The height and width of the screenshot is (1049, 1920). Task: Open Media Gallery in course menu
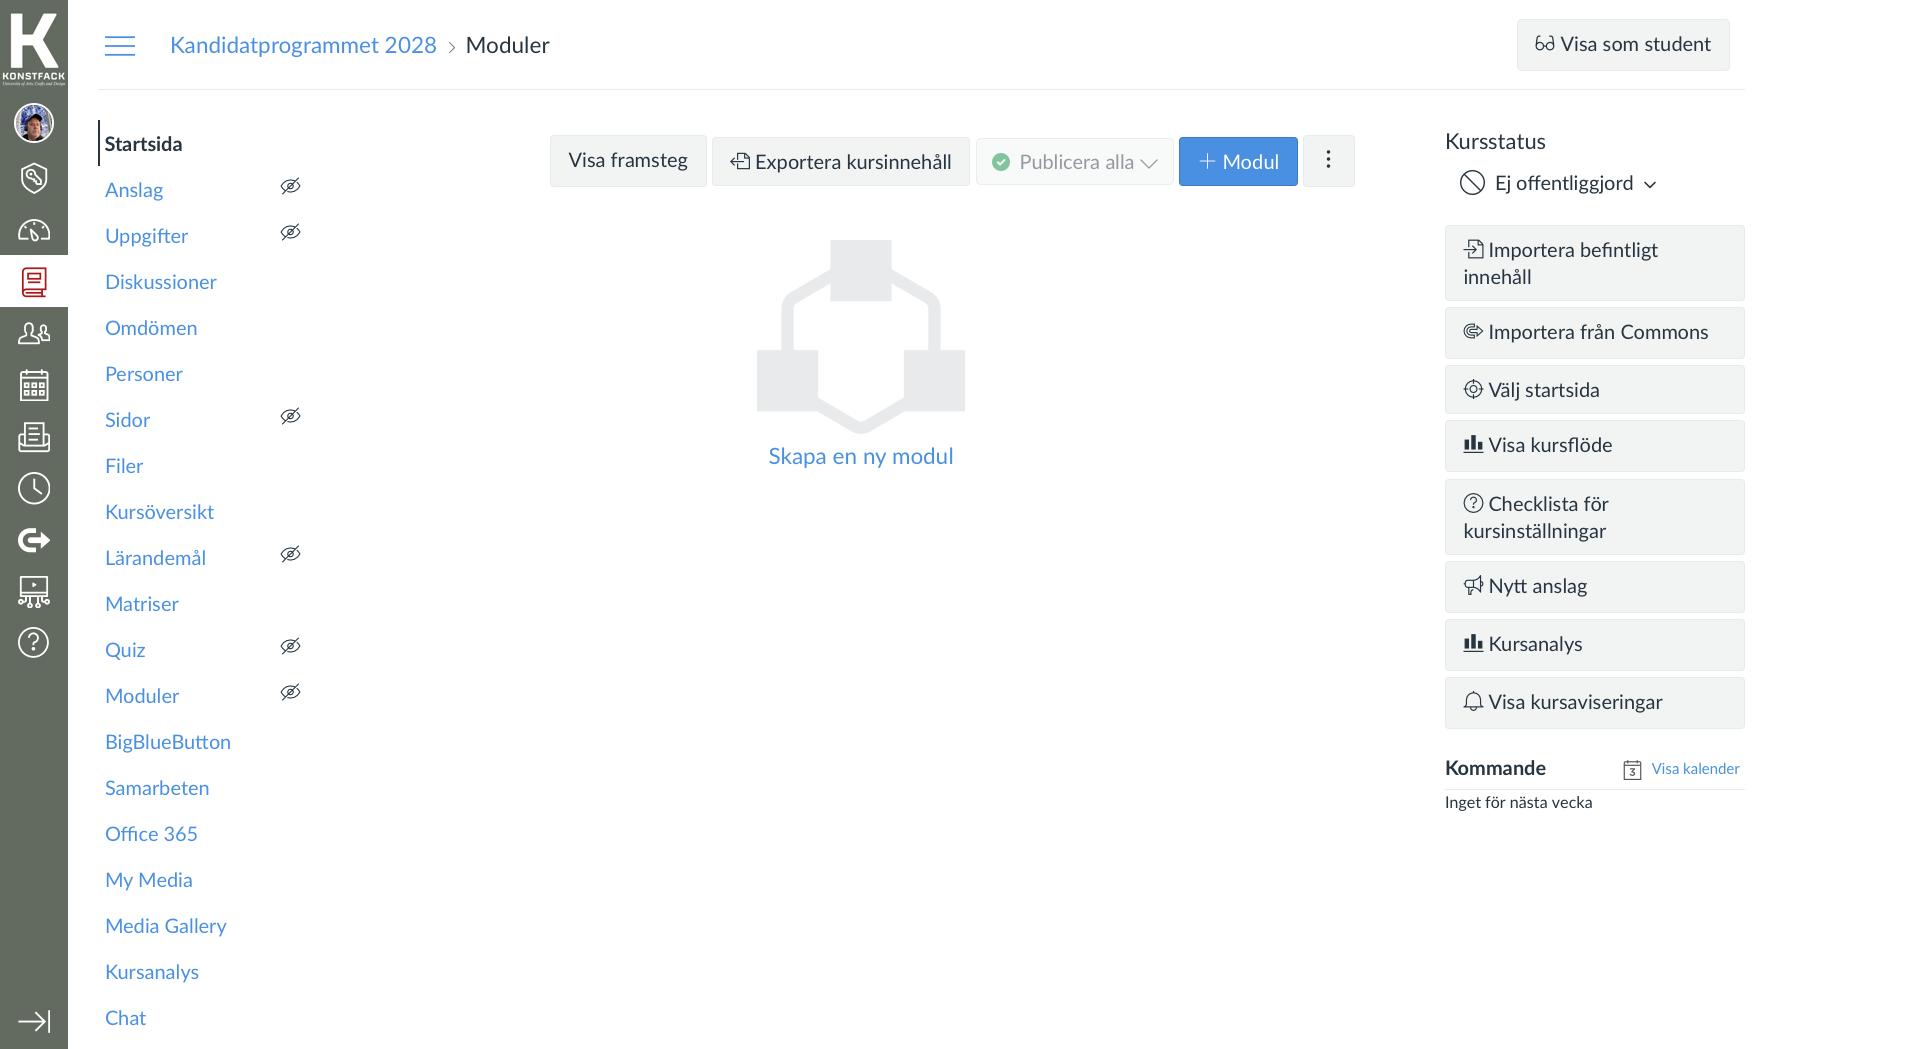pos(166,926)
